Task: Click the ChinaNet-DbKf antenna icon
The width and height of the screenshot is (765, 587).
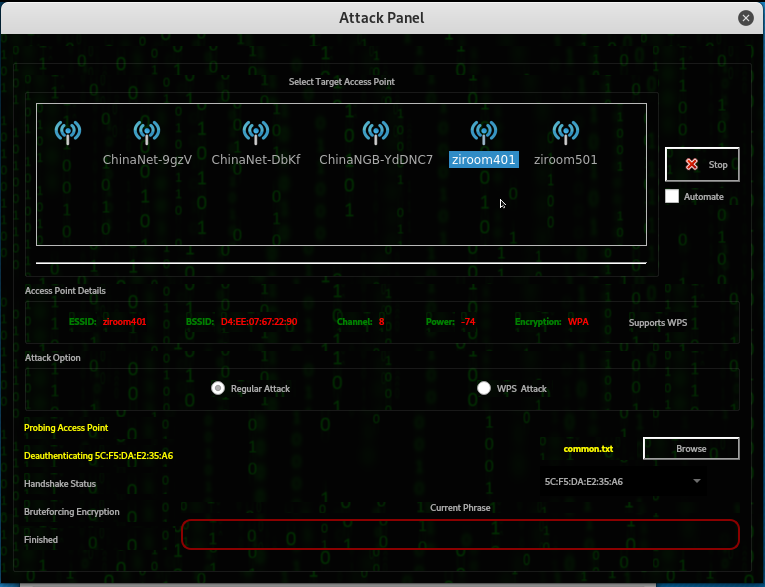Action: tap(256, 133)
